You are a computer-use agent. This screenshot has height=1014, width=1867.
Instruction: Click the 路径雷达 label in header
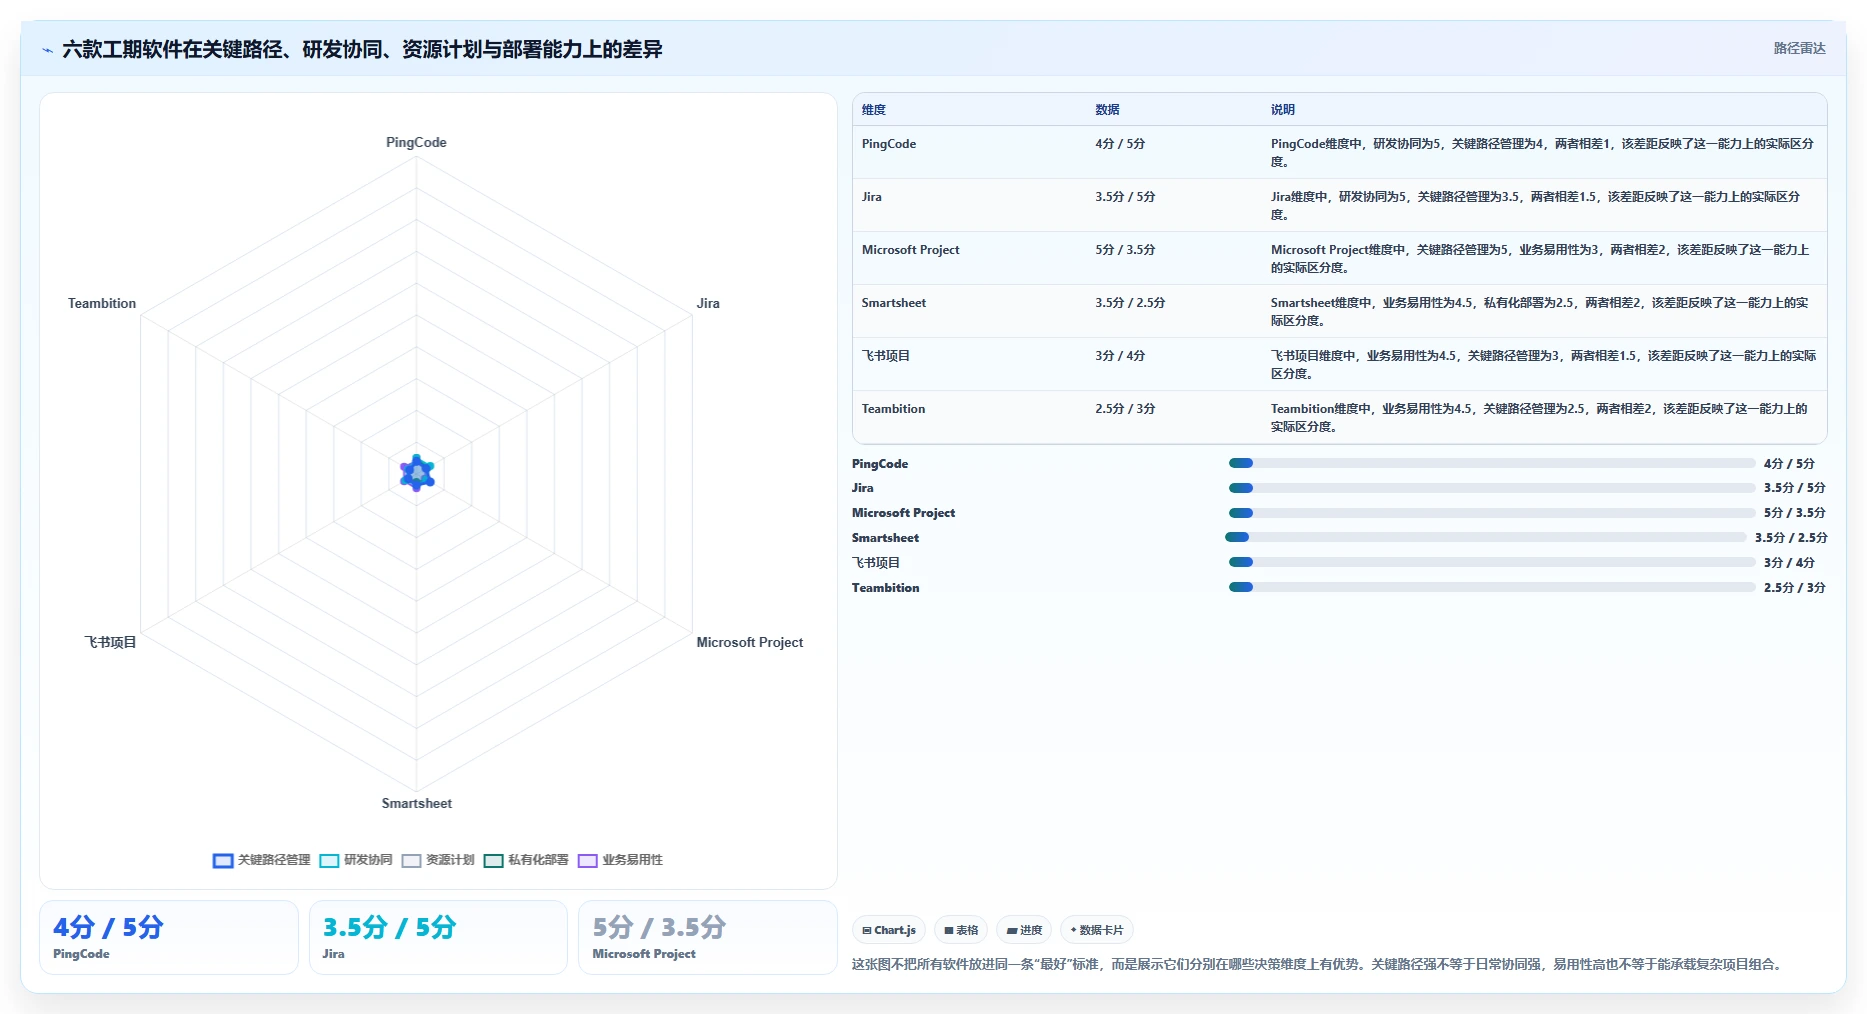[x=1799, y=48]
